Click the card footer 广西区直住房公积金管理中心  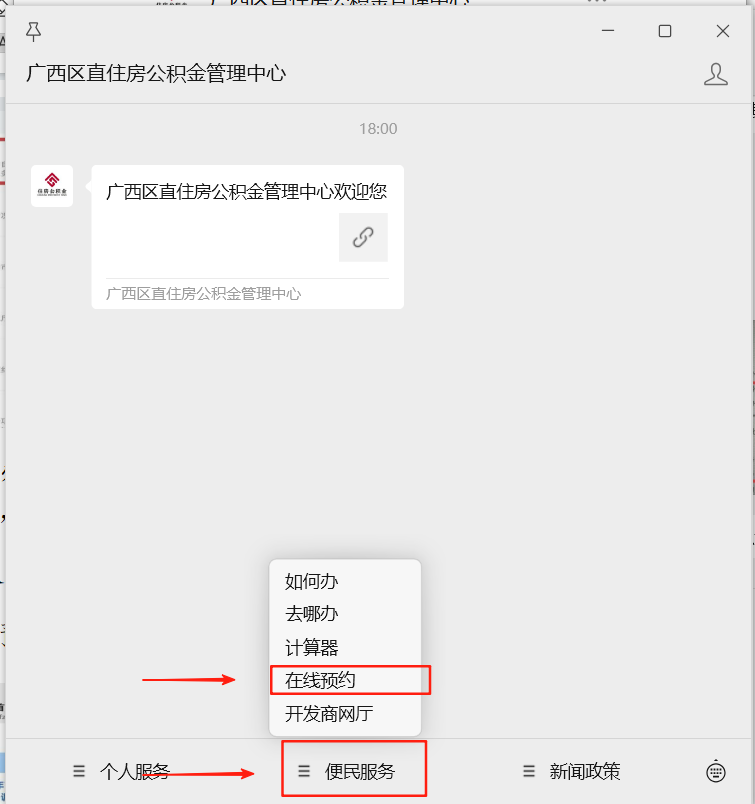pos(204,294)
